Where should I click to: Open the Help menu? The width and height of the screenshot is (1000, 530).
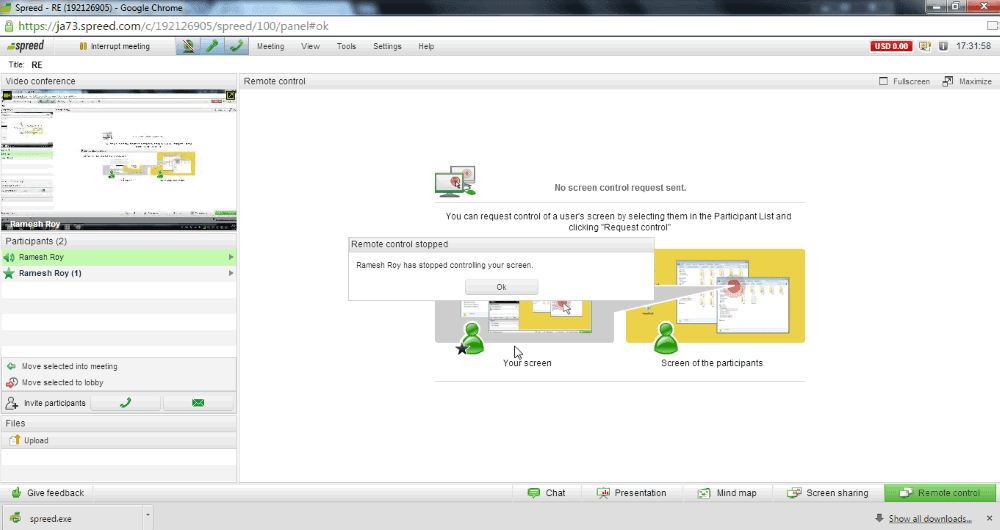tap(426, 47)
